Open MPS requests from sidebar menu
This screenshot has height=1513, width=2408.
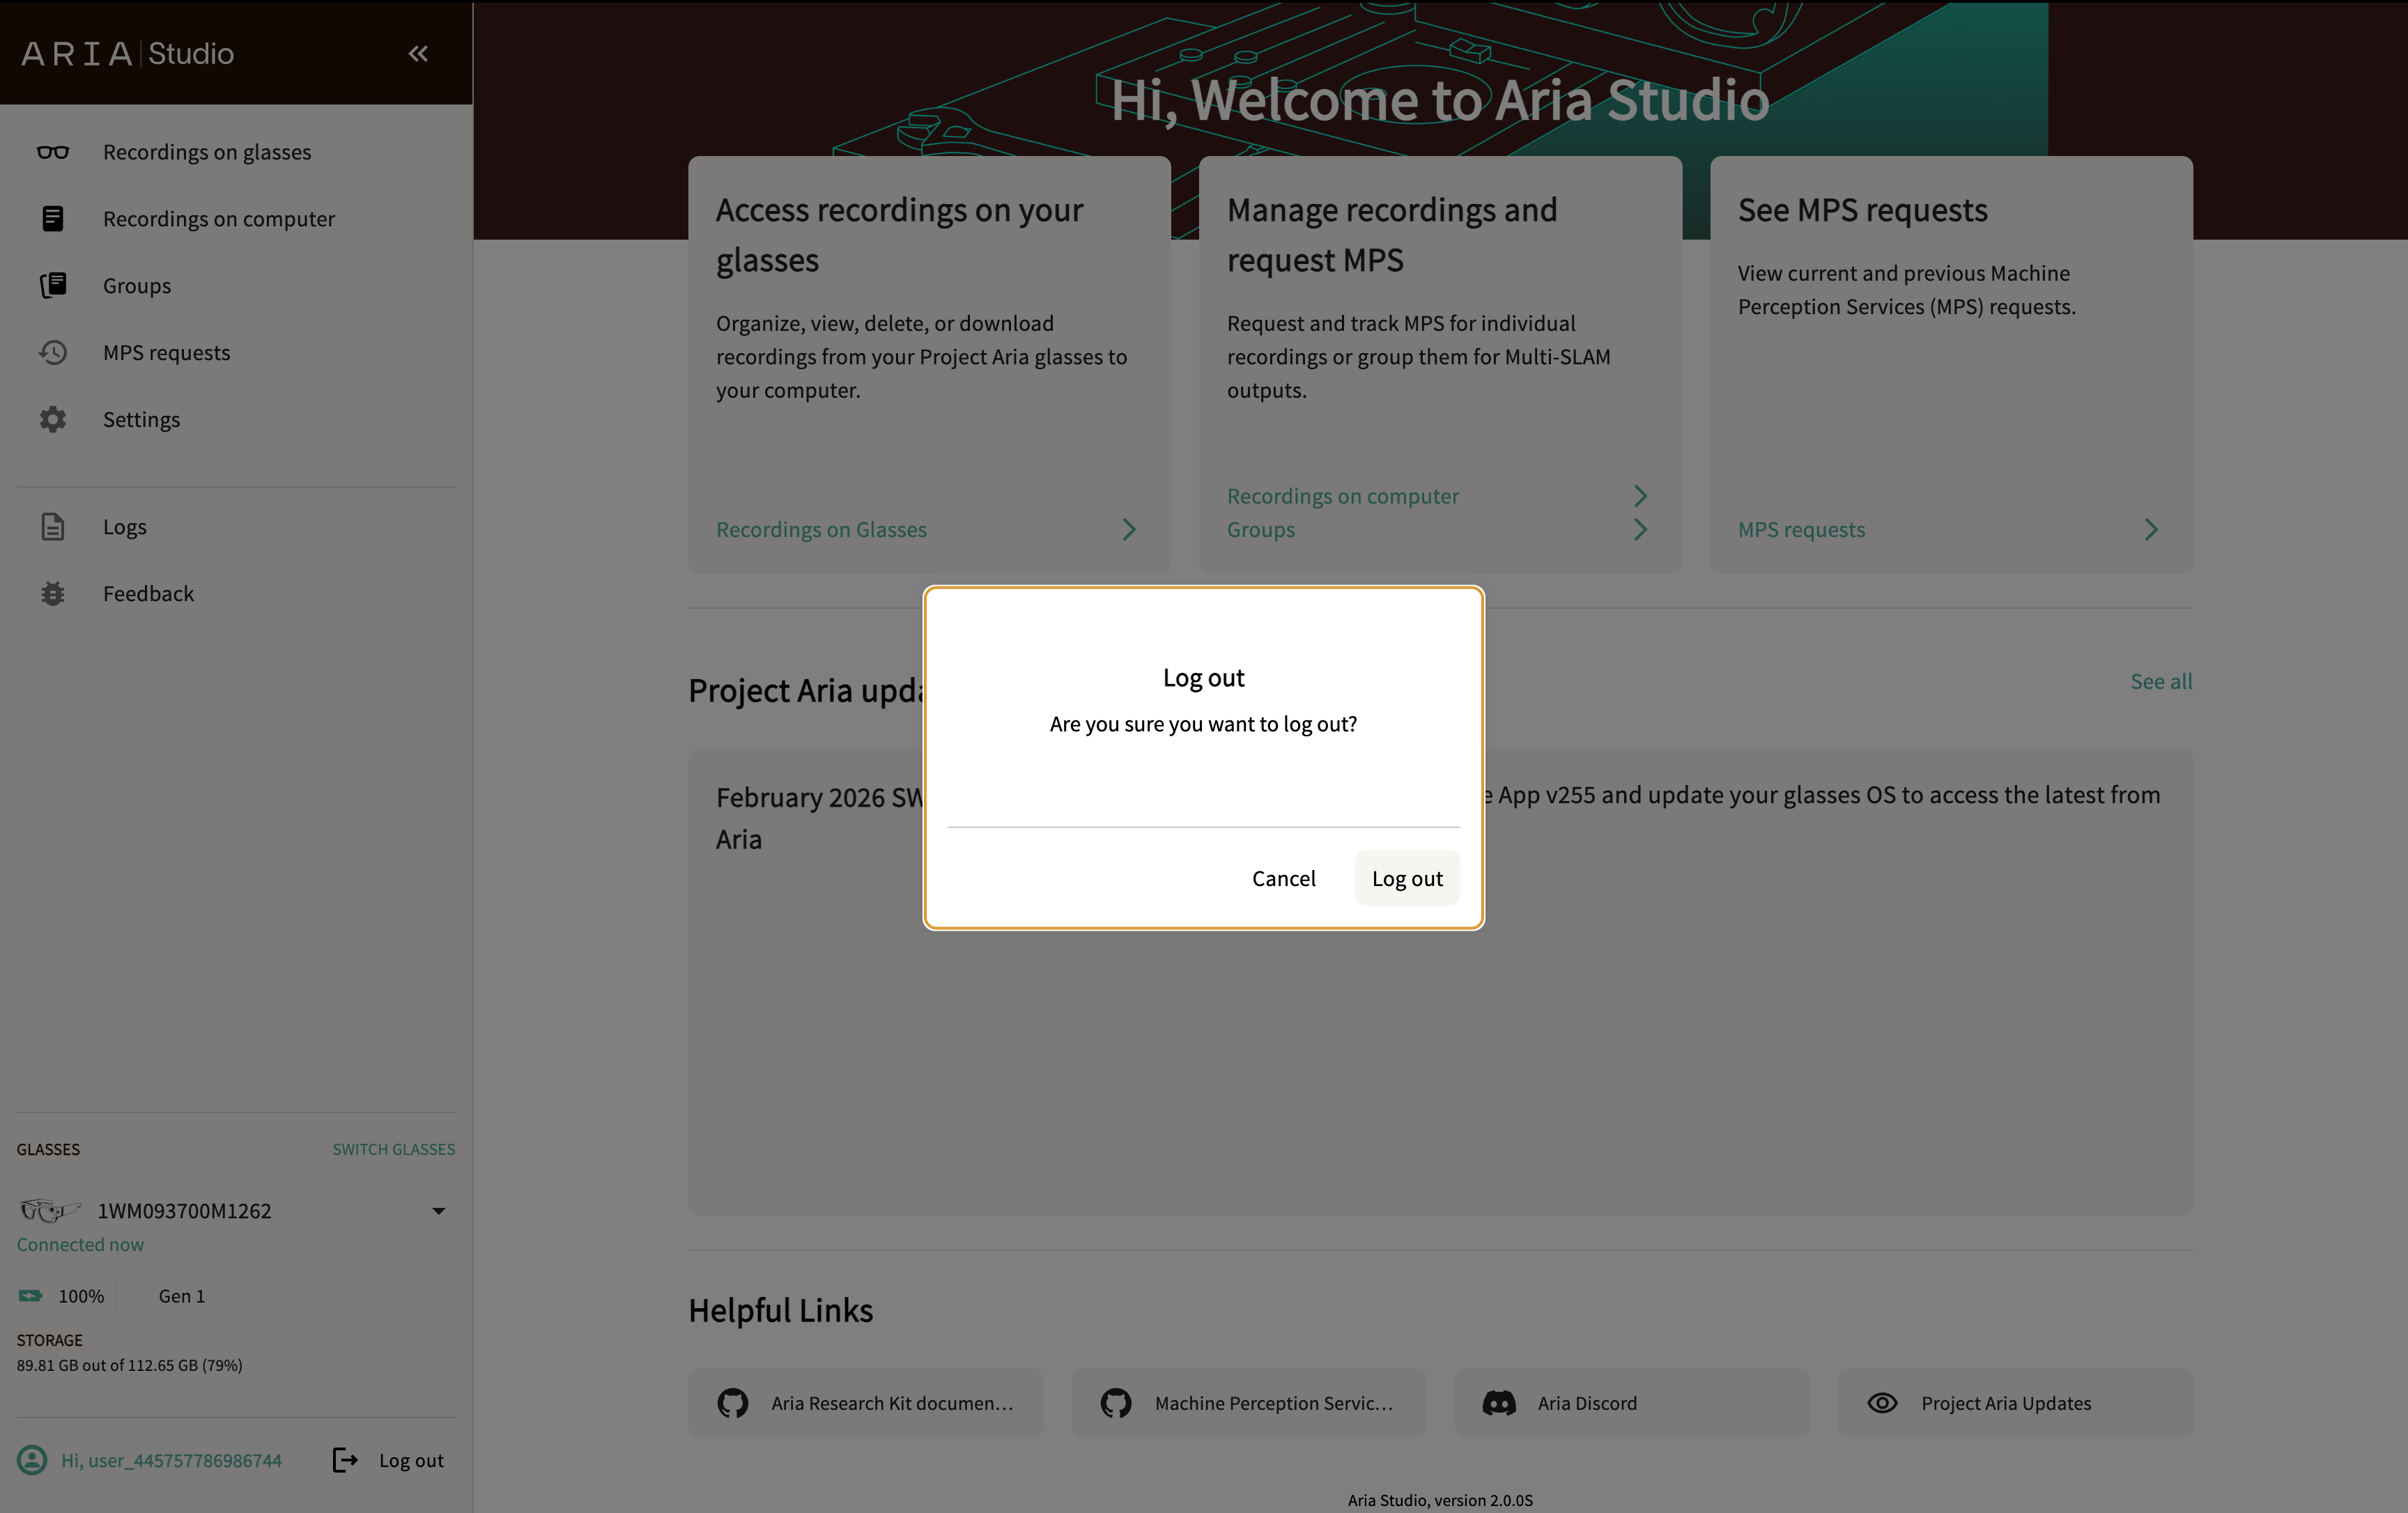coord(236,353)
